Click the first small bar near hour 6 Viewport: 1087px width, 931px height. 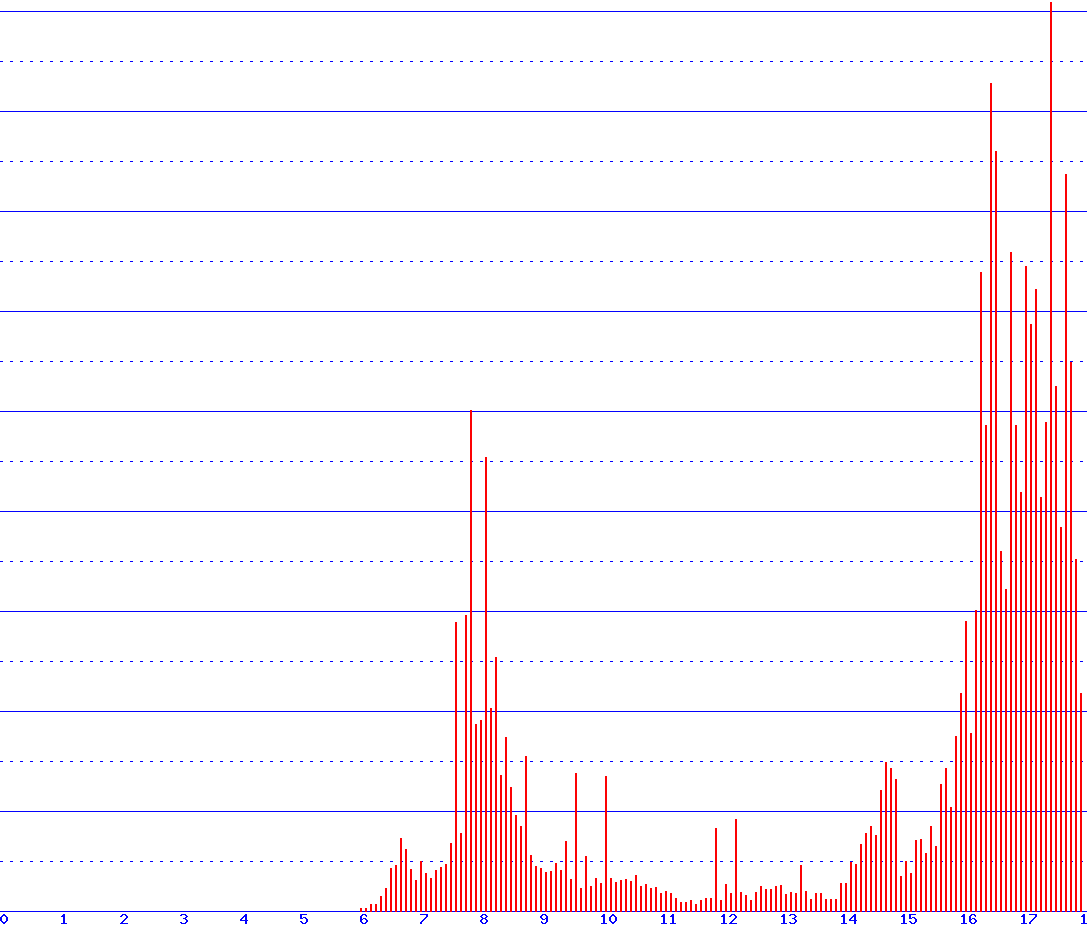pos(362,905)
